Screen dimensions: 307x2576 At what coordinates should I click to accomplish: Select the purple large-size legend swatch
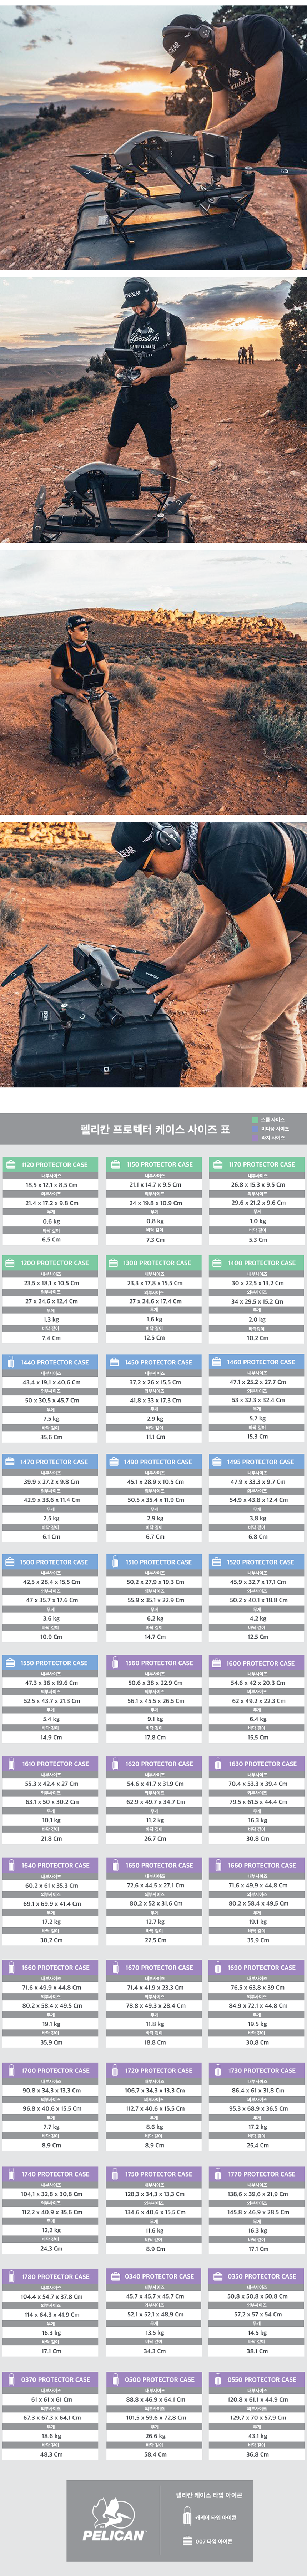point(255,1138)
